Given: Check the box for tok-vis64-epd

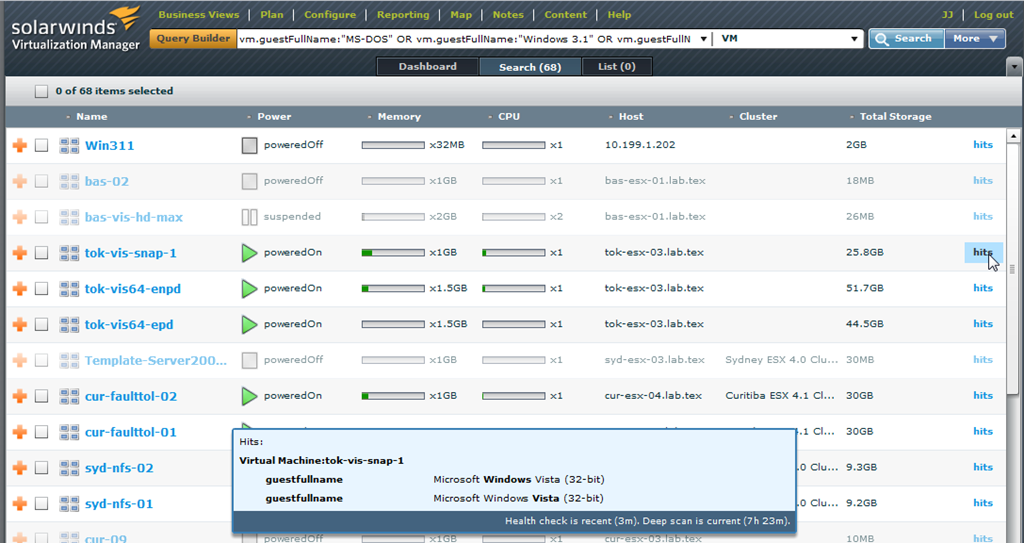Looking at the screenshot, I should pyautogui.click(x=41, y=324).
